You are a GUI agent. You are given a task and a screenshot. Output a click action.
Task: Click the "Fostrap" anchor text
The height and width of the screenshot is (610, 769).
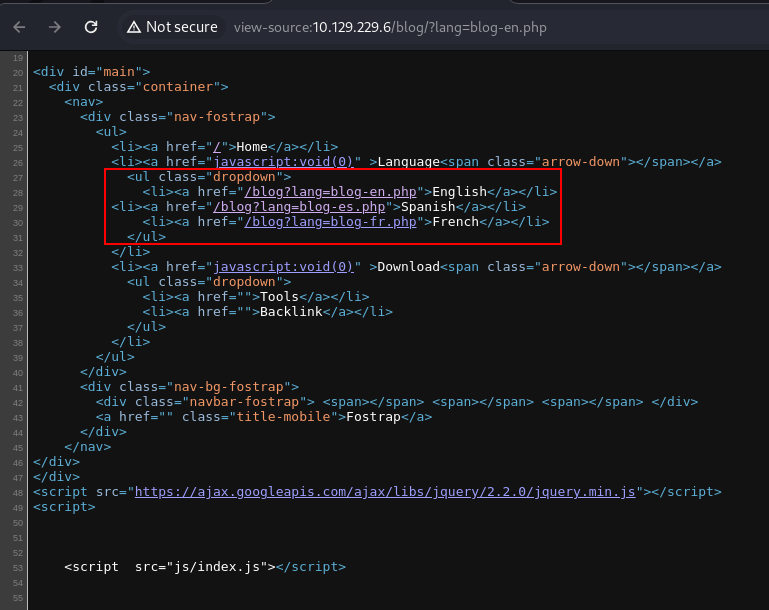(373, 417)
